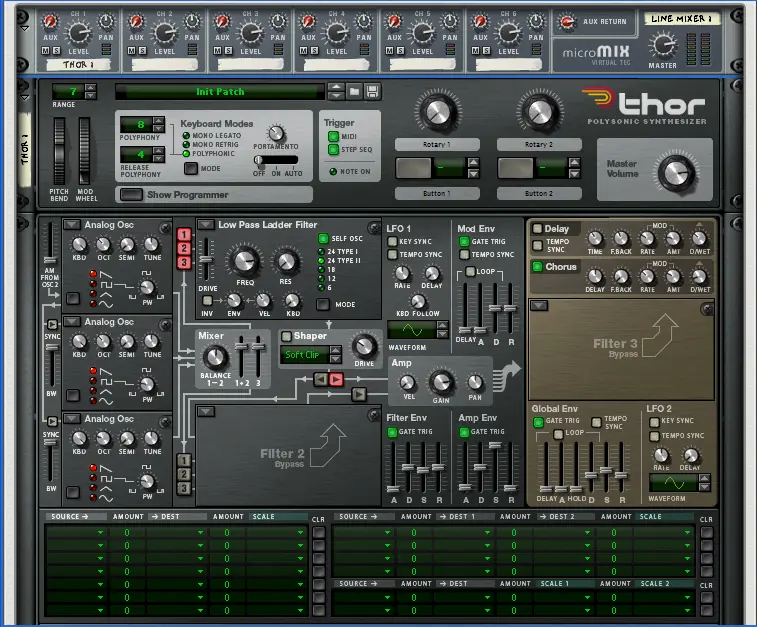
Task: Toggle Trigger MIDI button
Action: point(333,137)
